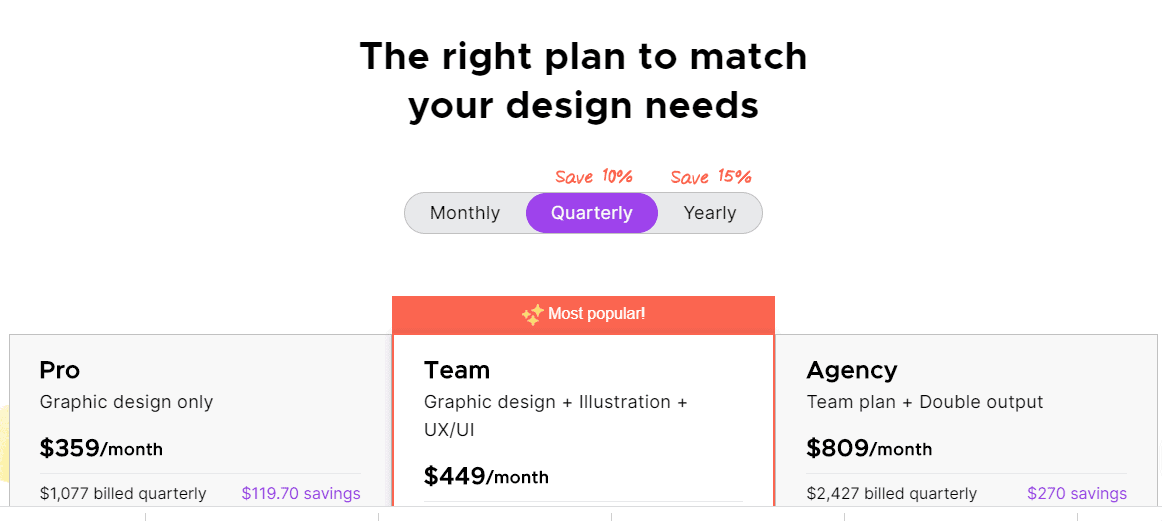Click the $359/month Pro price
Viewport: 1162px width, 521px height.
[101, 448]
